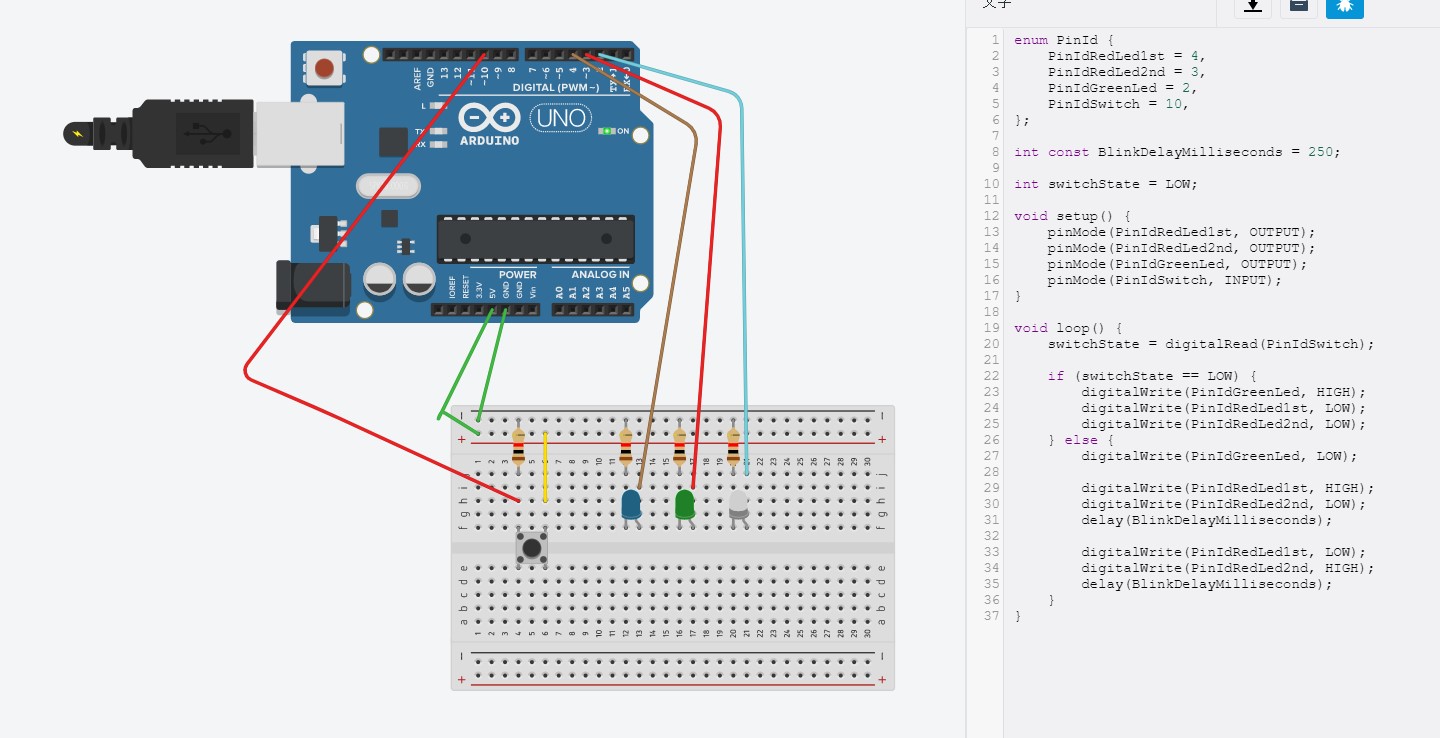
Task: Select the ATmega chip on Arduino
Action: click(x=535, y=239)
